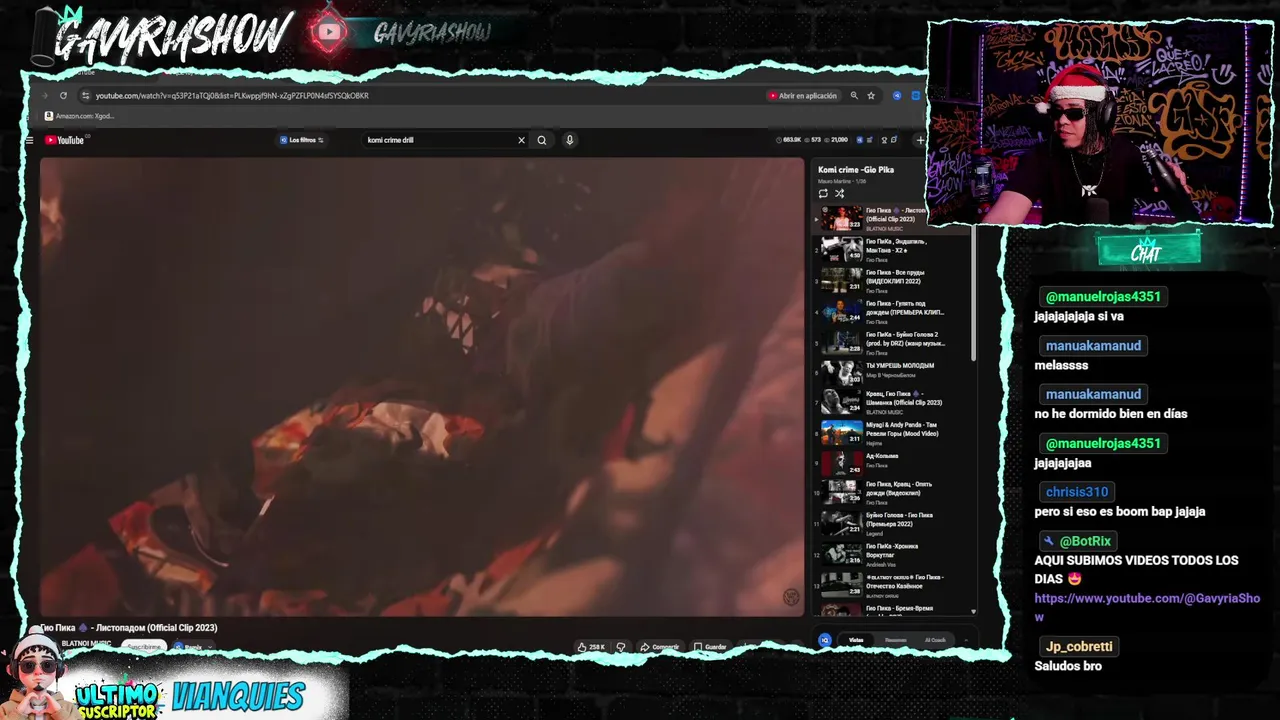
Task: Play 'Листопадом (Official Clip 2023)' in the playlist
Action: coord(892,218)
